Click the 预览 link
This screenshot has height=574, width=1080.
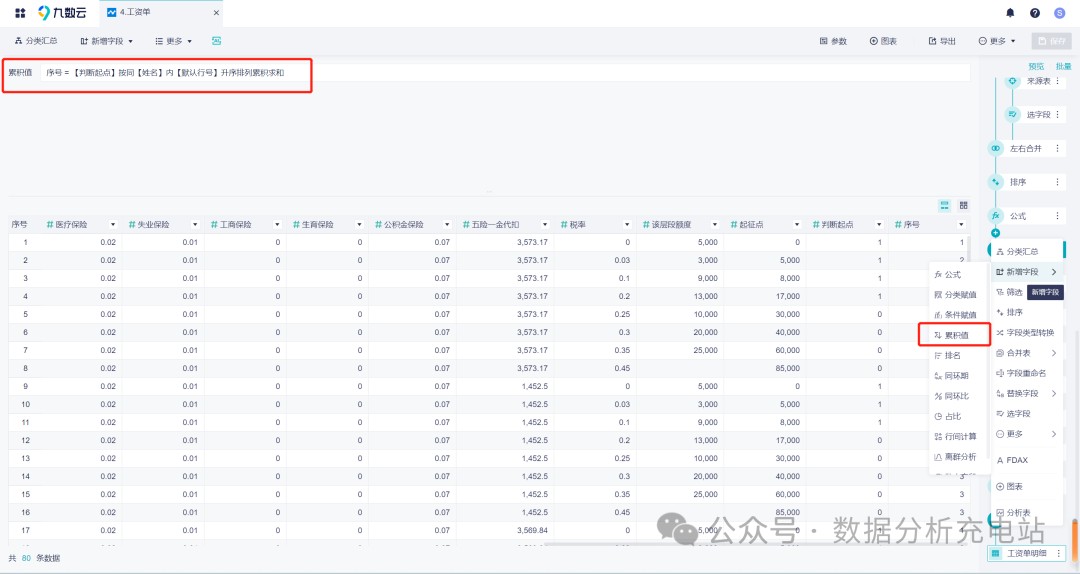[x=1036, y=66]
